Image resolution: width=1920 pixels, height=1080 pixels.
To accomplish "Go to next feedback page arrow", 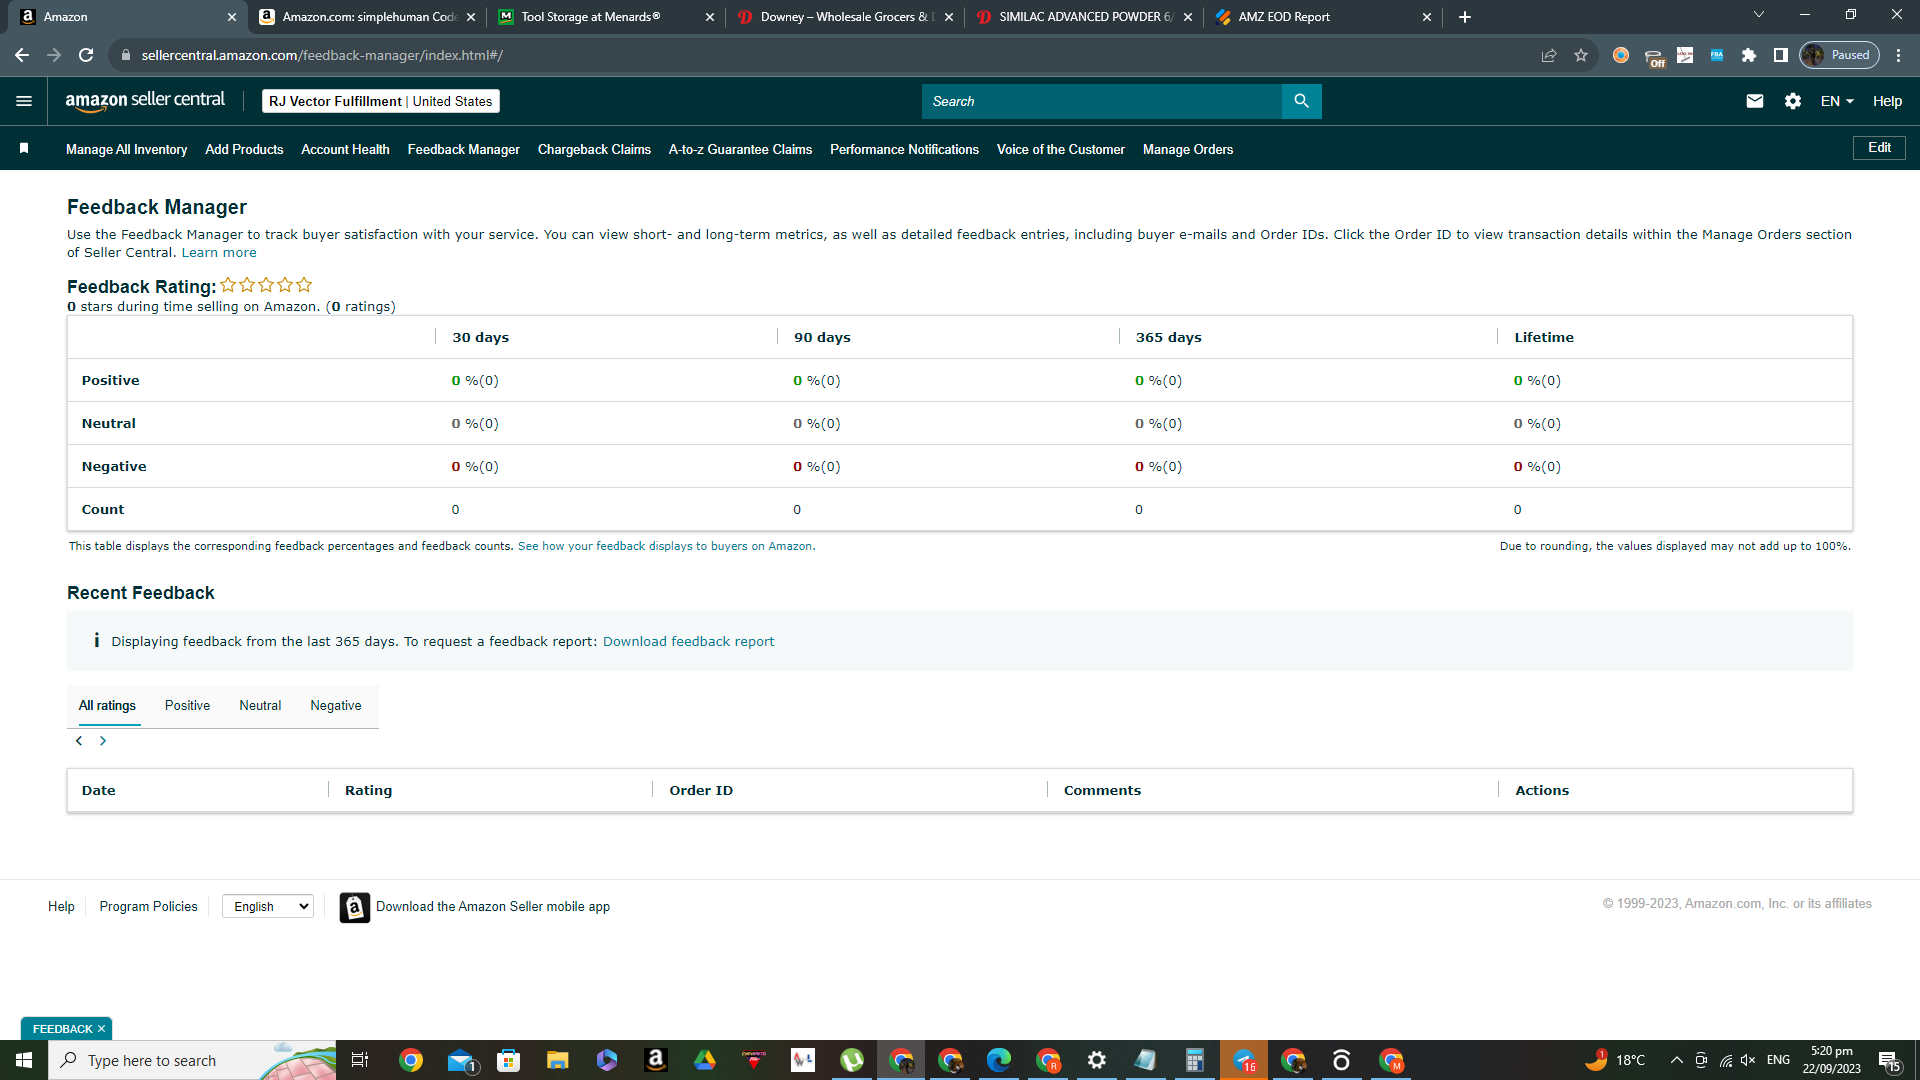I will [x=103, y=741].
